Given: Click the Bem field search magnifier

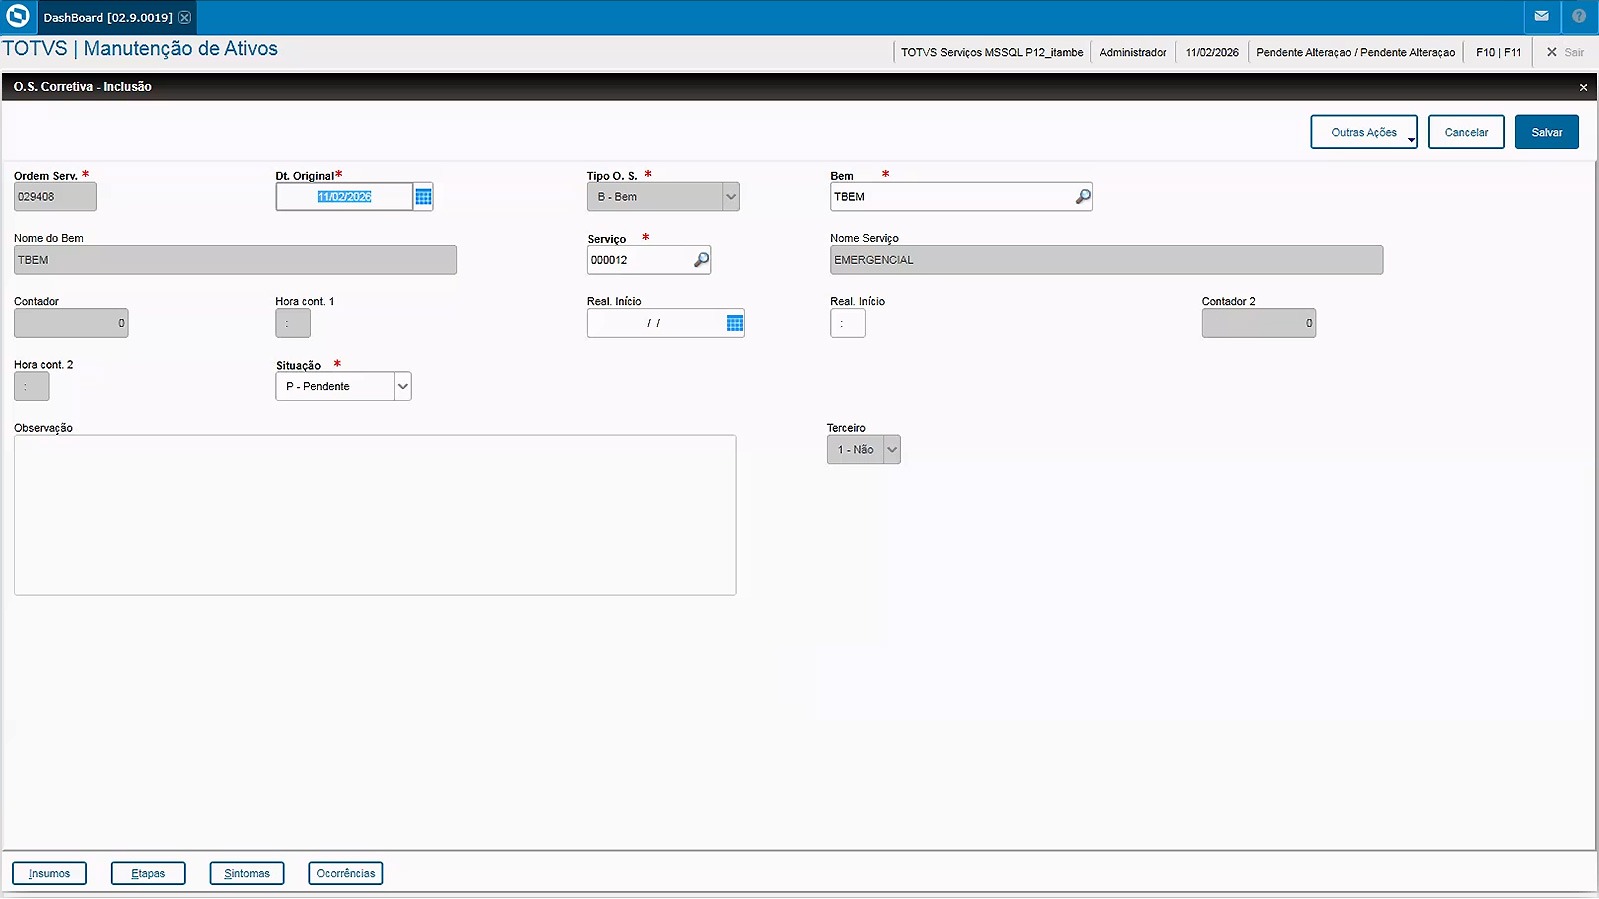Looking at the screenshot, I should pyautogui.click(x=1082, y=197).
